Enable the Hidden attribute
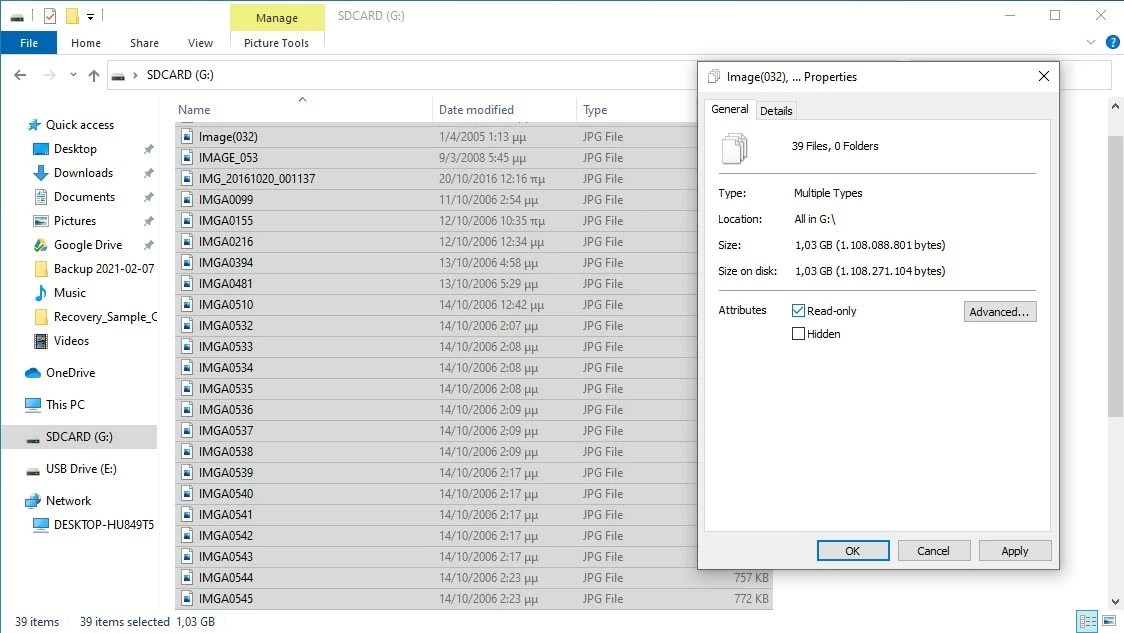 pos(798,333)
